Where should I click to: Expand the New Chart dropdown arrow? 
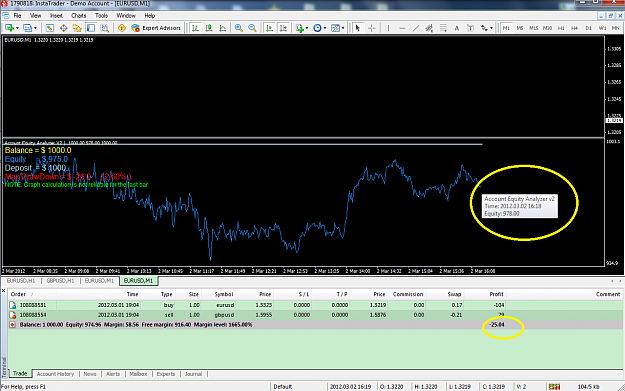pyautogui.click(x=17, y=28)
